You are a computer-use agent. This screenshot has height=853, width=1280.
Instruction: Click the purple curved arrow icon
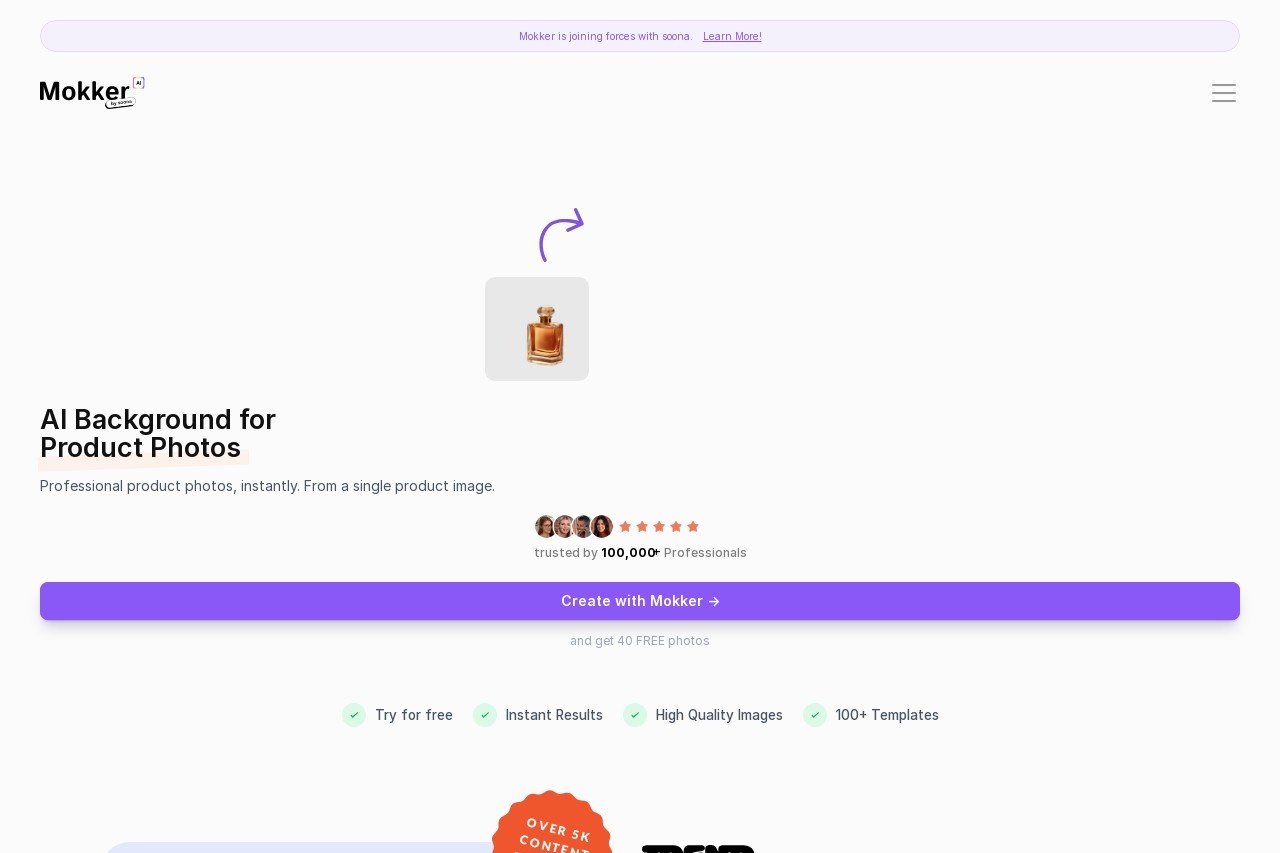point(561,235)
